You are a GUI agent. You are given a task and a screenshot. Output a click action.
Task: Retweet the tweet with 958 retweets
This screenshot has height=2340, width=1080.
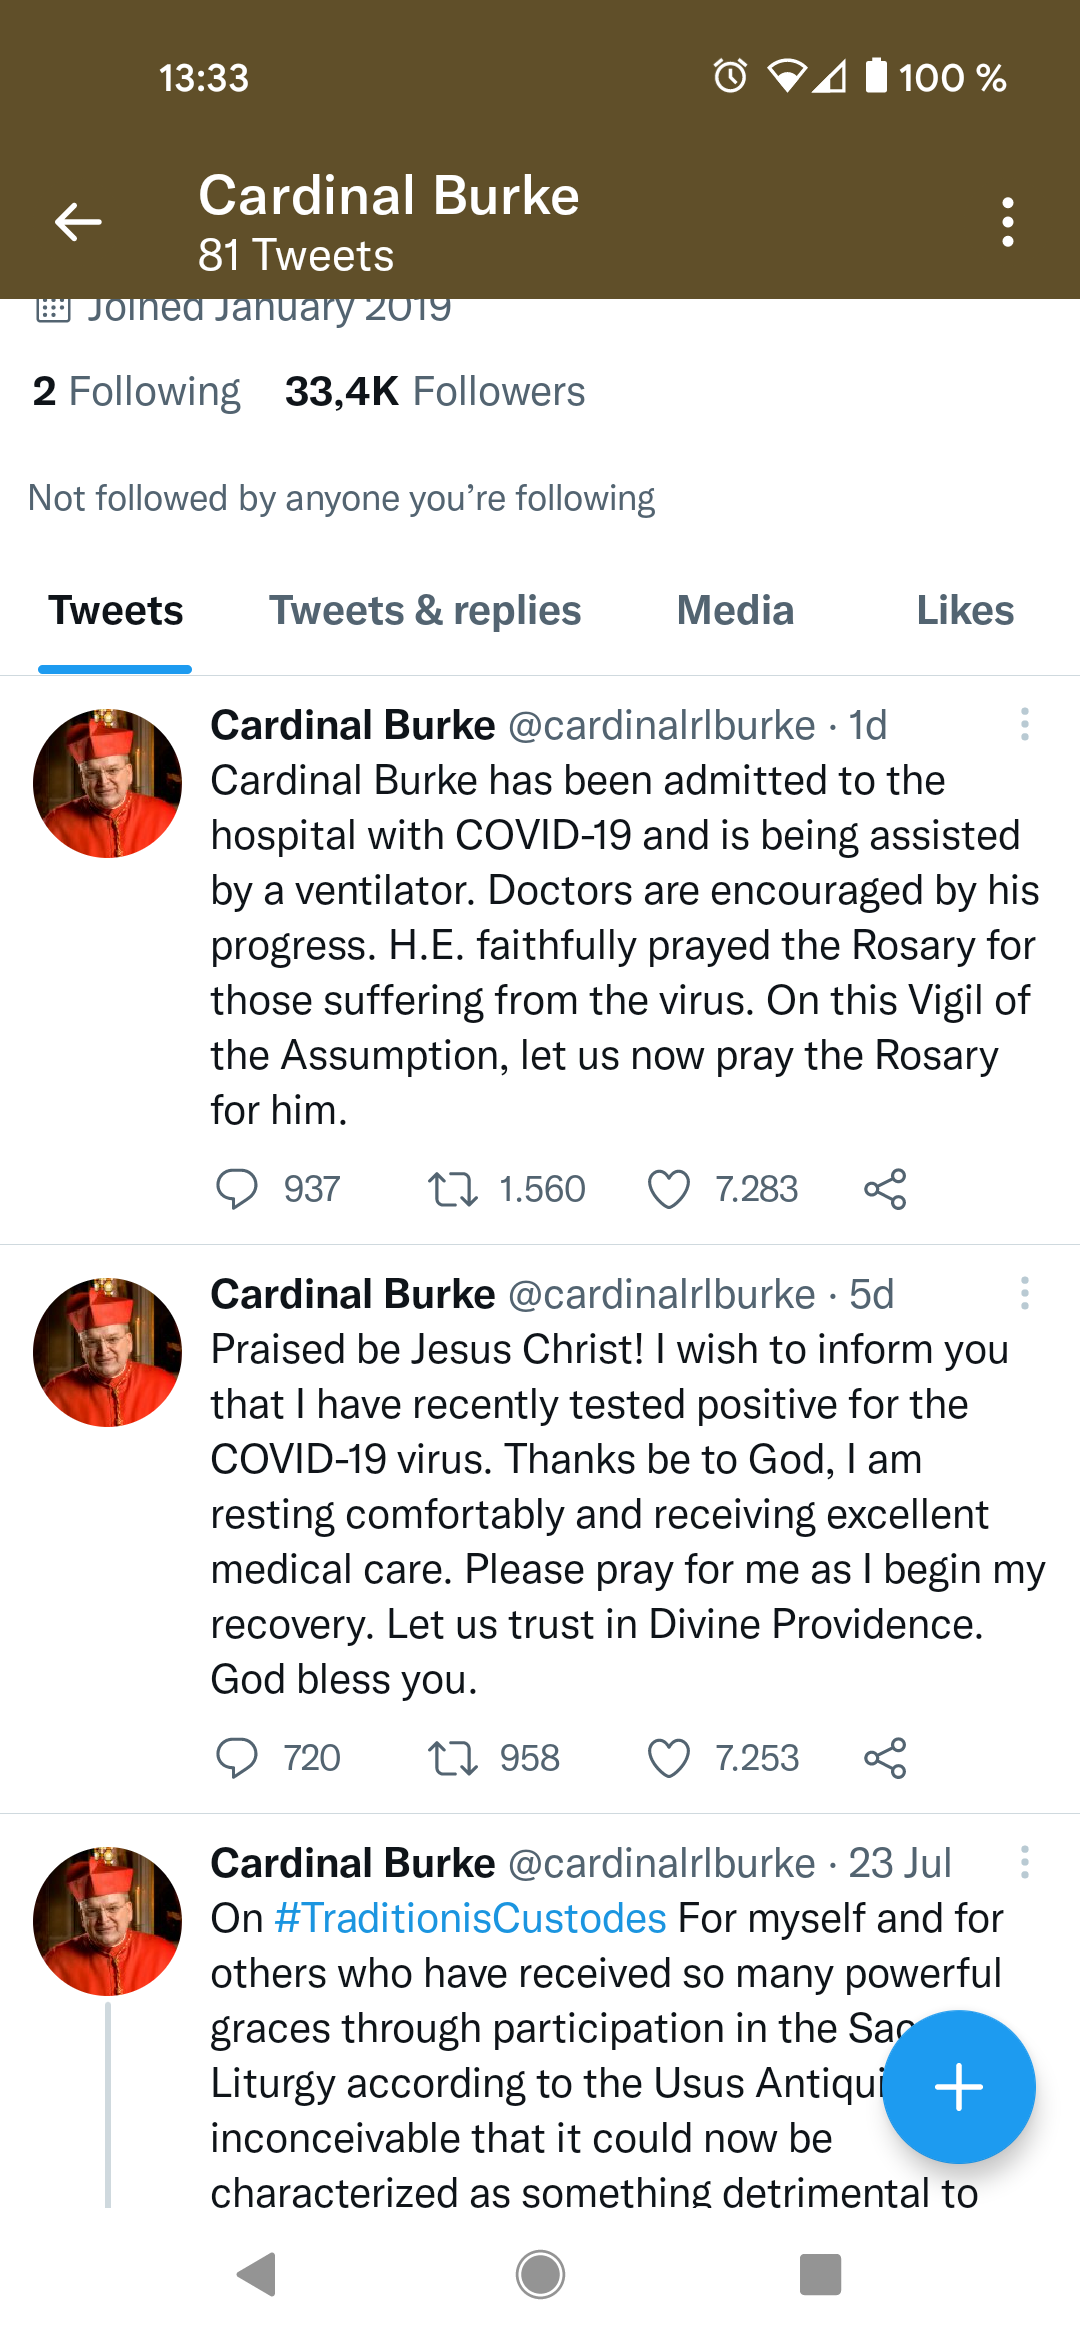click(452, 1758)
